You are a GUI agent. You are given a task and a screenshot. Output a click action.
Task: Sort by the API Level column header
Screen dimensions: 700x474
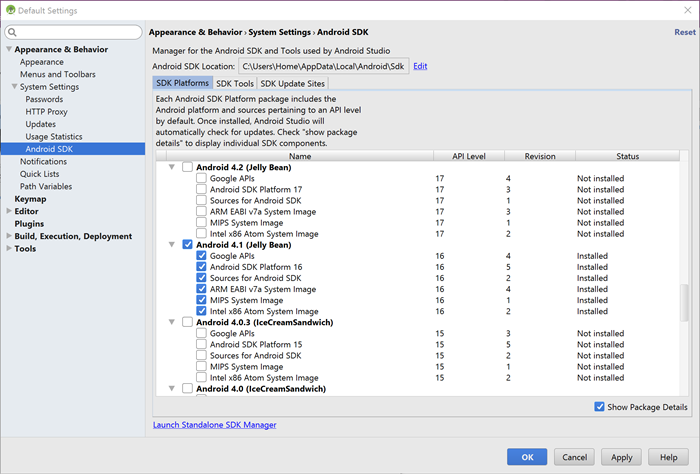coord(469,156)
